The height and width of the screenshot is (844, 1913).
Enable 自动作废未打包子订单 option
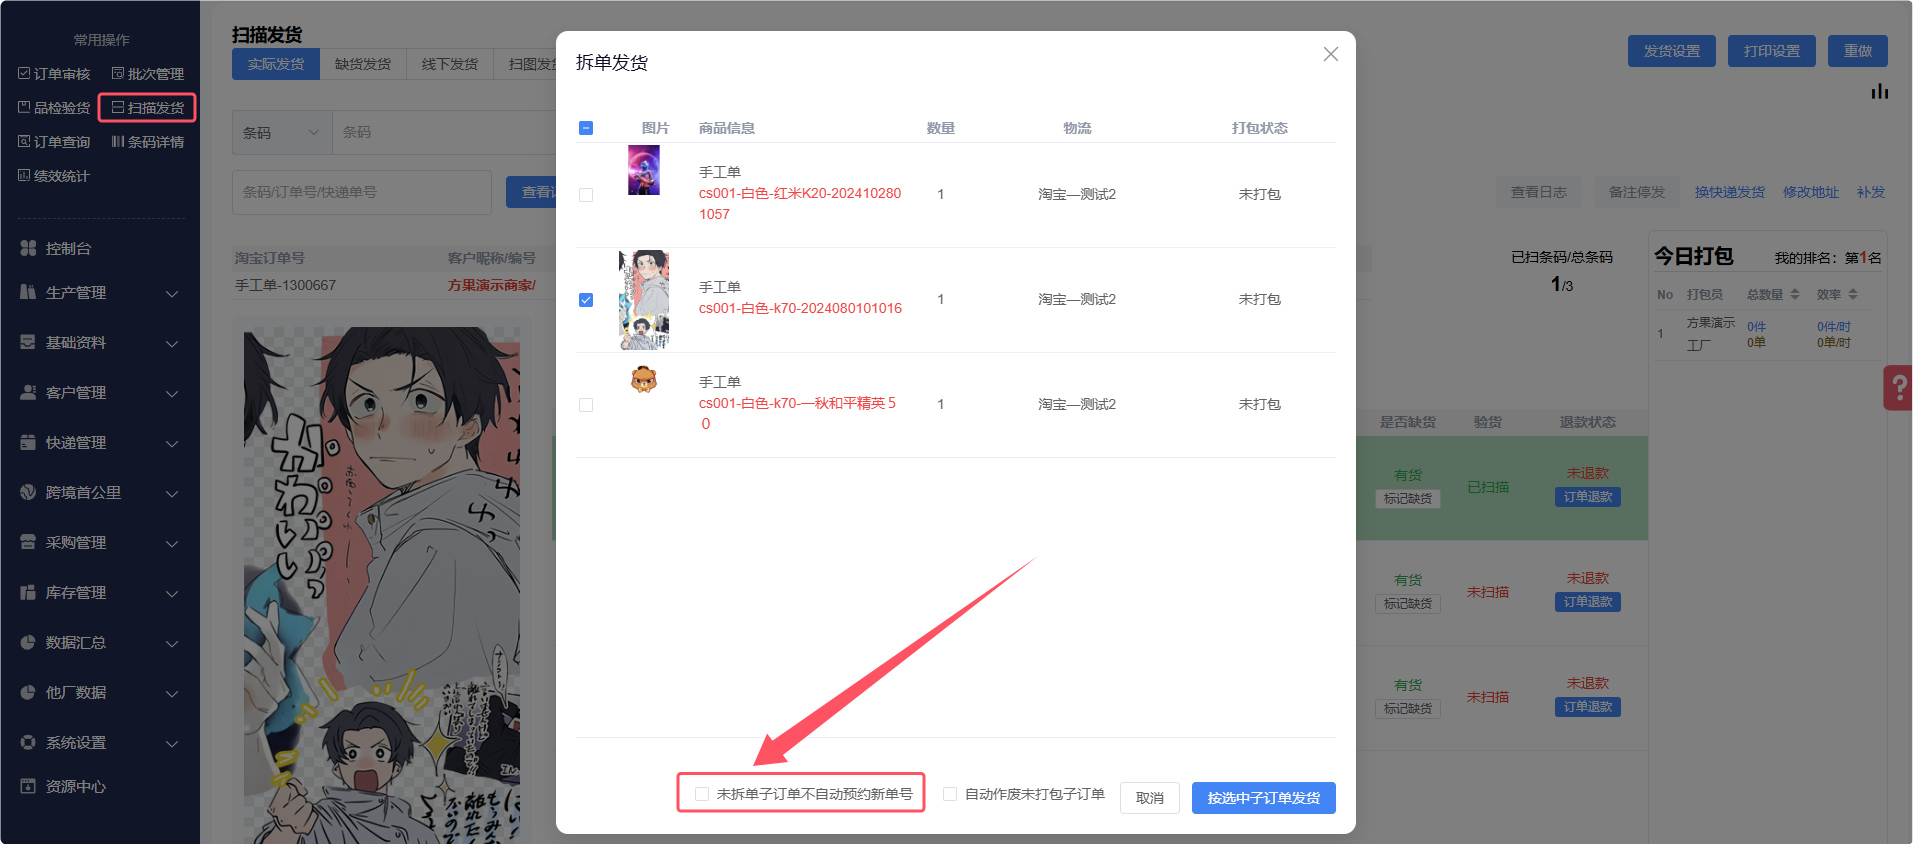950,794
